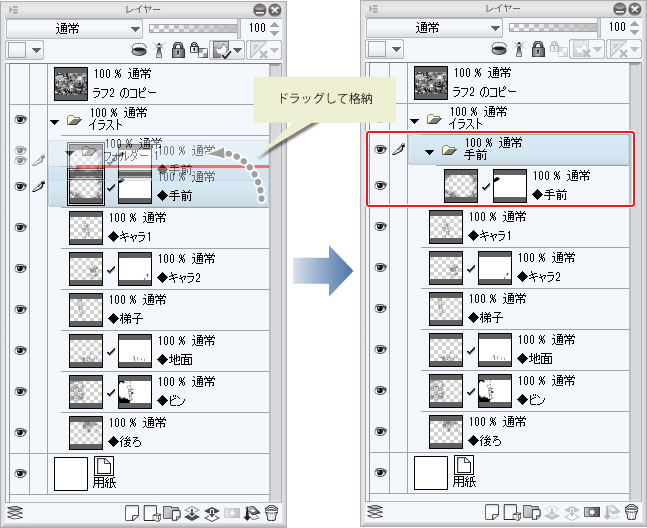The height and width of the screenshot is (528, 647).
Task: Click the Lock Layer padlock icon in left panel
Action: tap(178, 50)
